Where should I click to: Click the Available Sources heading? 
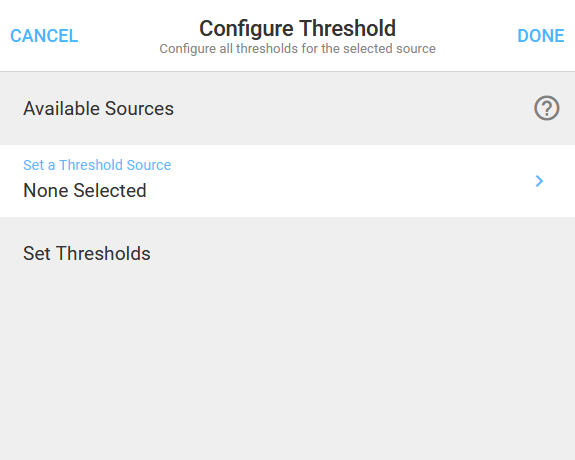pos(98,109)
